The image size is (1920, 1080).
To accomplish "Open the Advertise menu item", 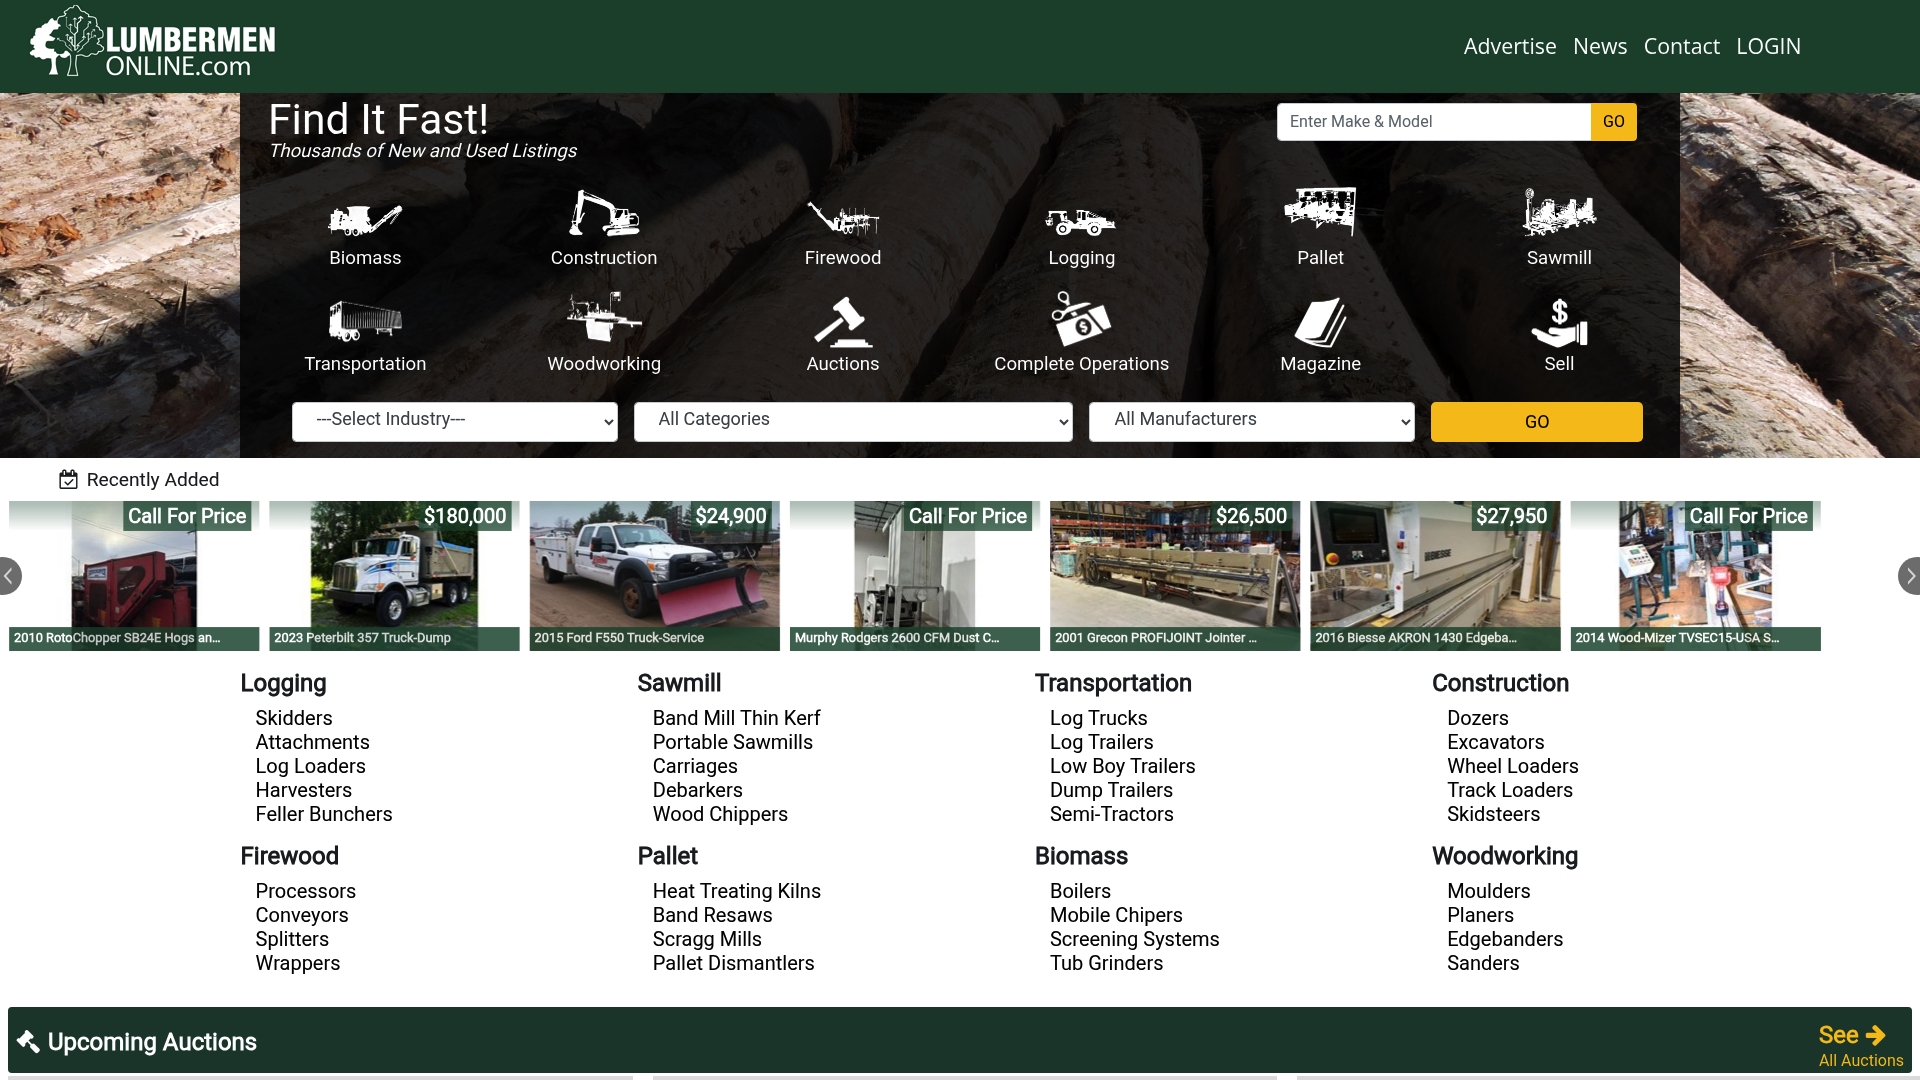I will (1509, 46).
